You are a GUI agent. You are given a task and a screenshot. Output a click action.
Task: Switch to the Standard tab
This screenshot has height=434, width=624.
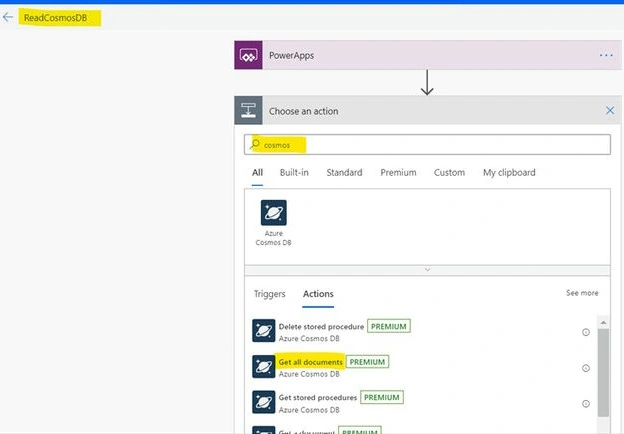coord(344,173)
